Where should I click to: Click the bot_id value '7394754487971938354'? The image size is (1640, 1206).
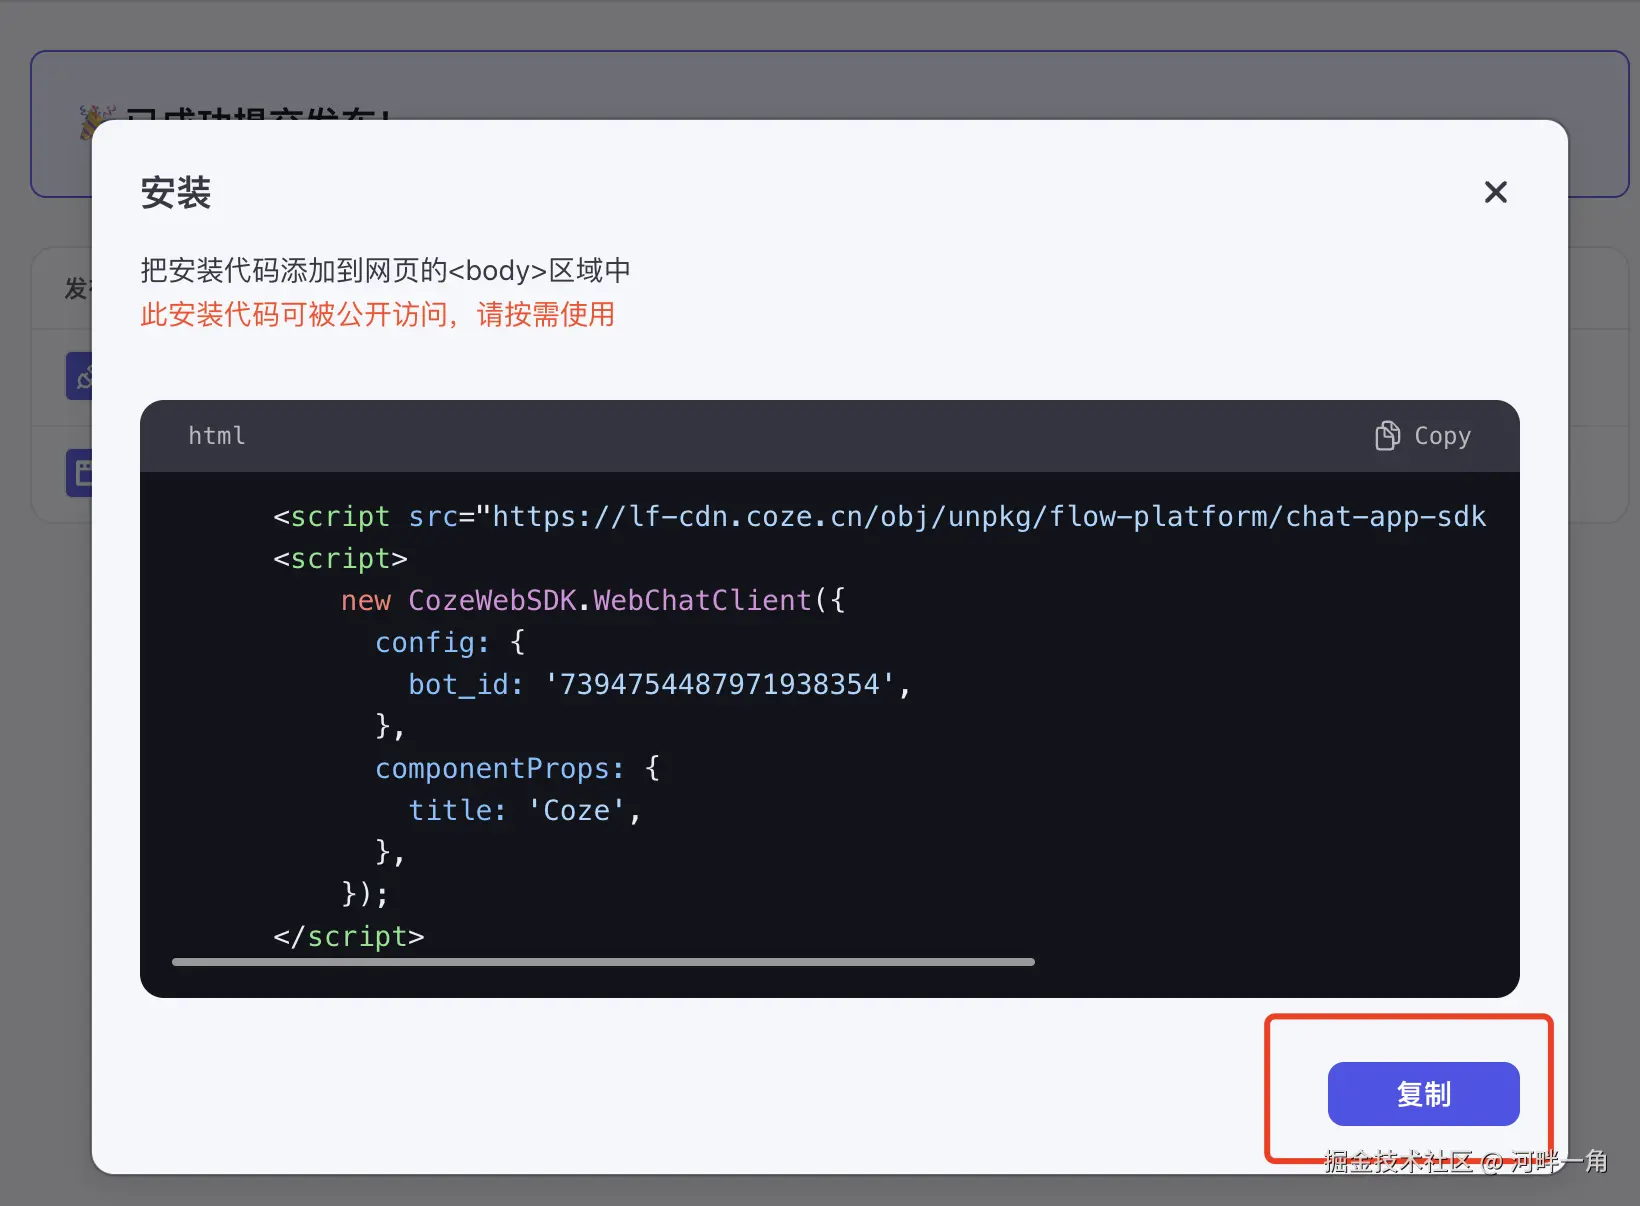pyautogui.click(x=719, y=684)
